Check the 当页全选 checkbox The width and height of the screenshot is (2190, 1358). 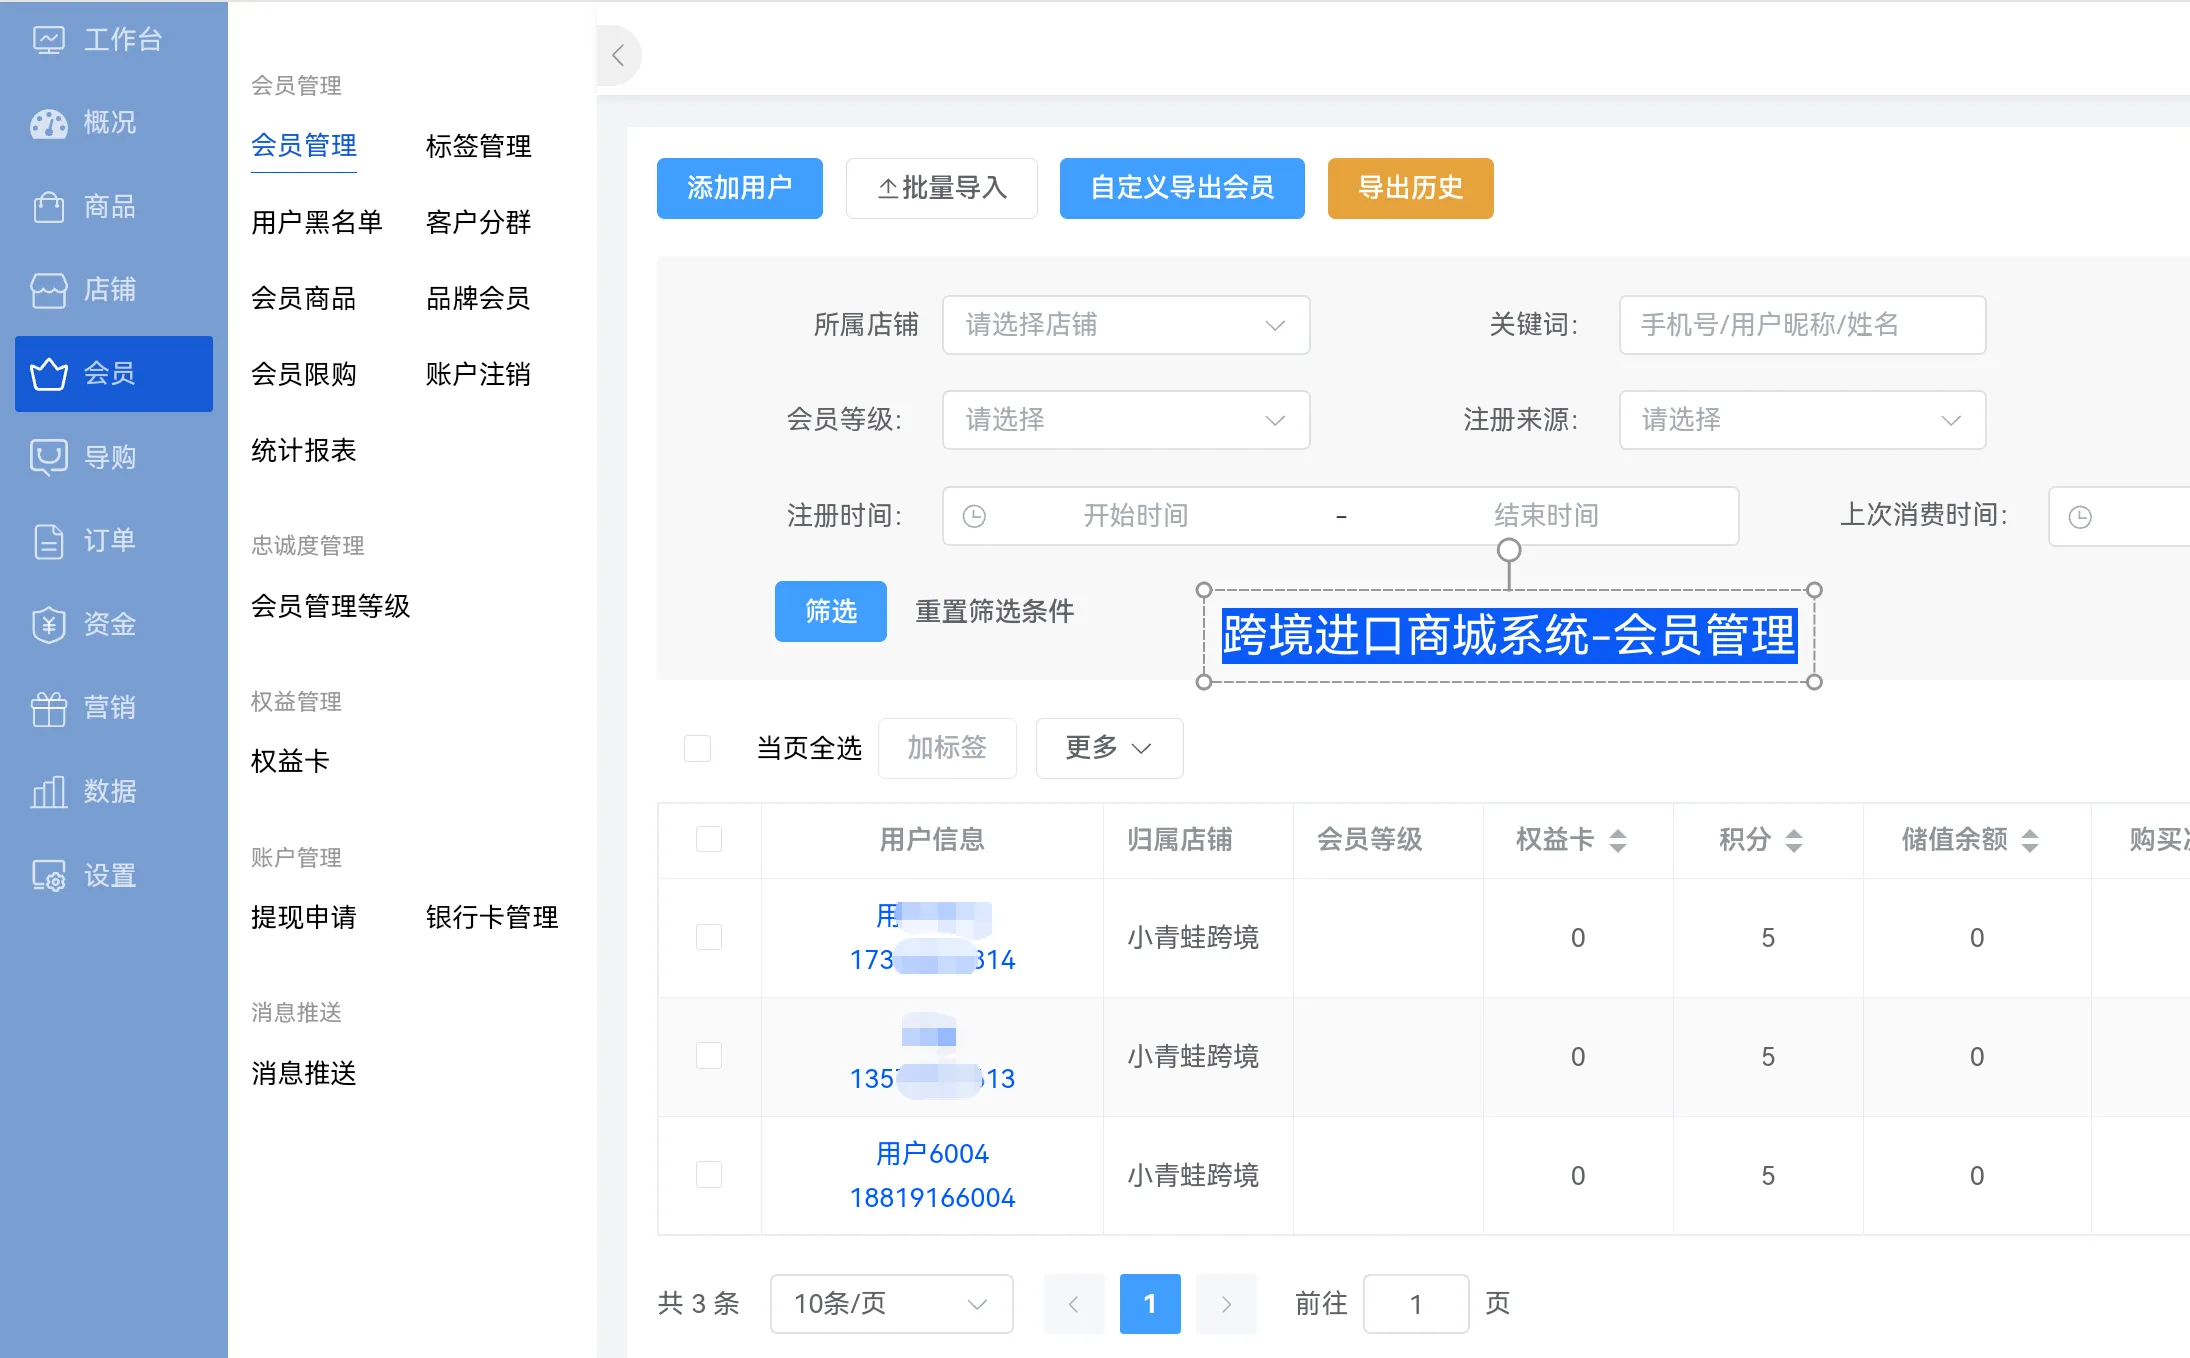[697, 748]
